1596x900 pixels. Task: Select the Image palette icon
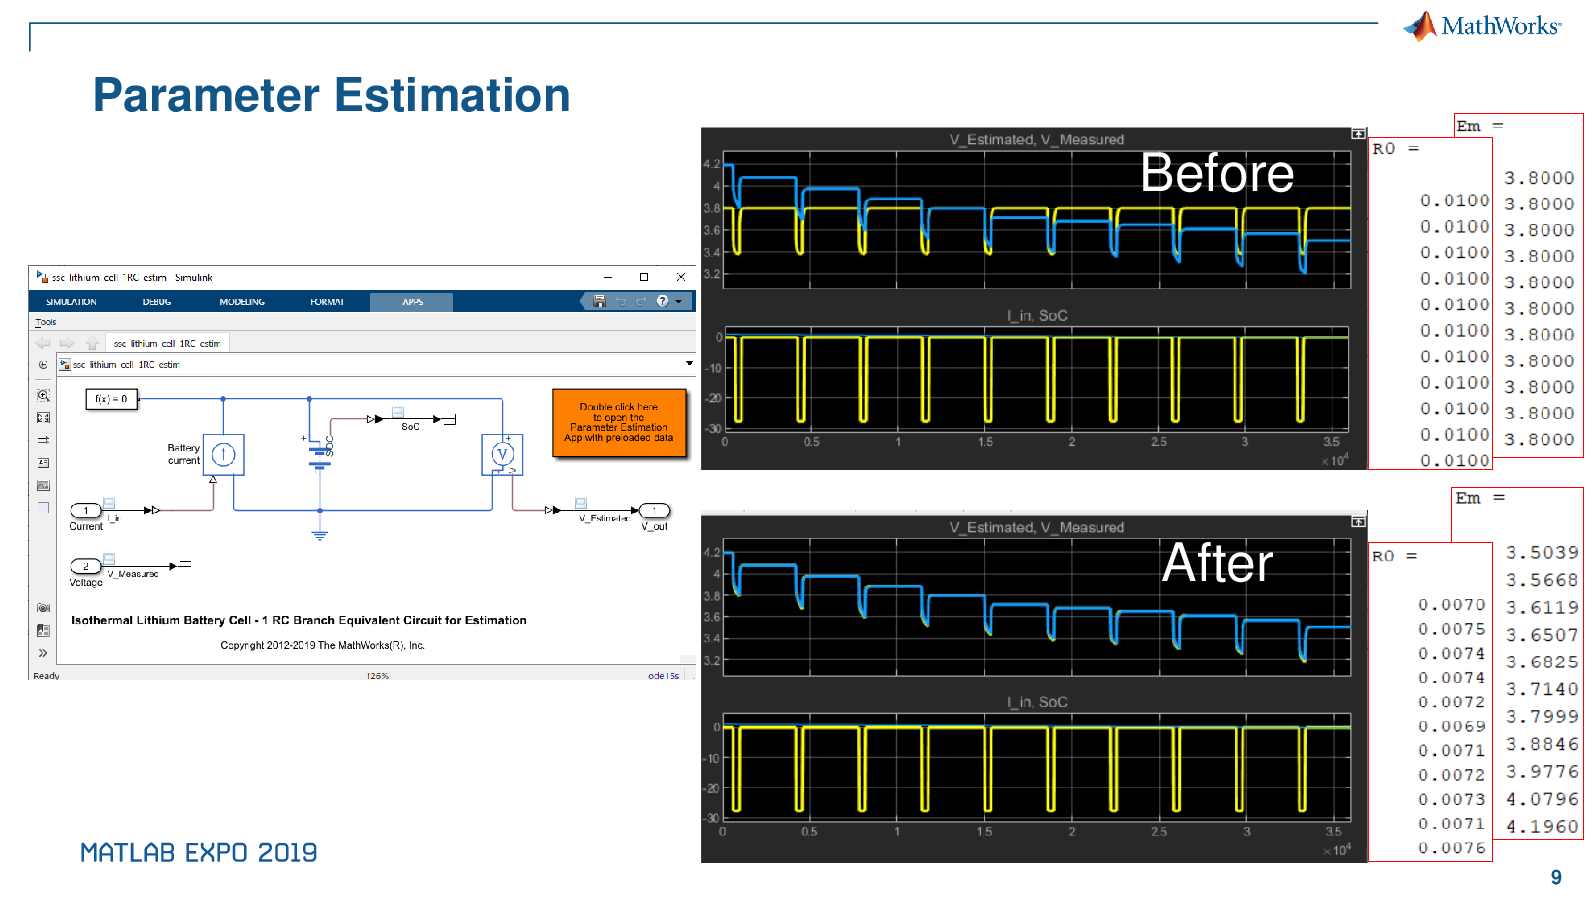pos(43,485)
